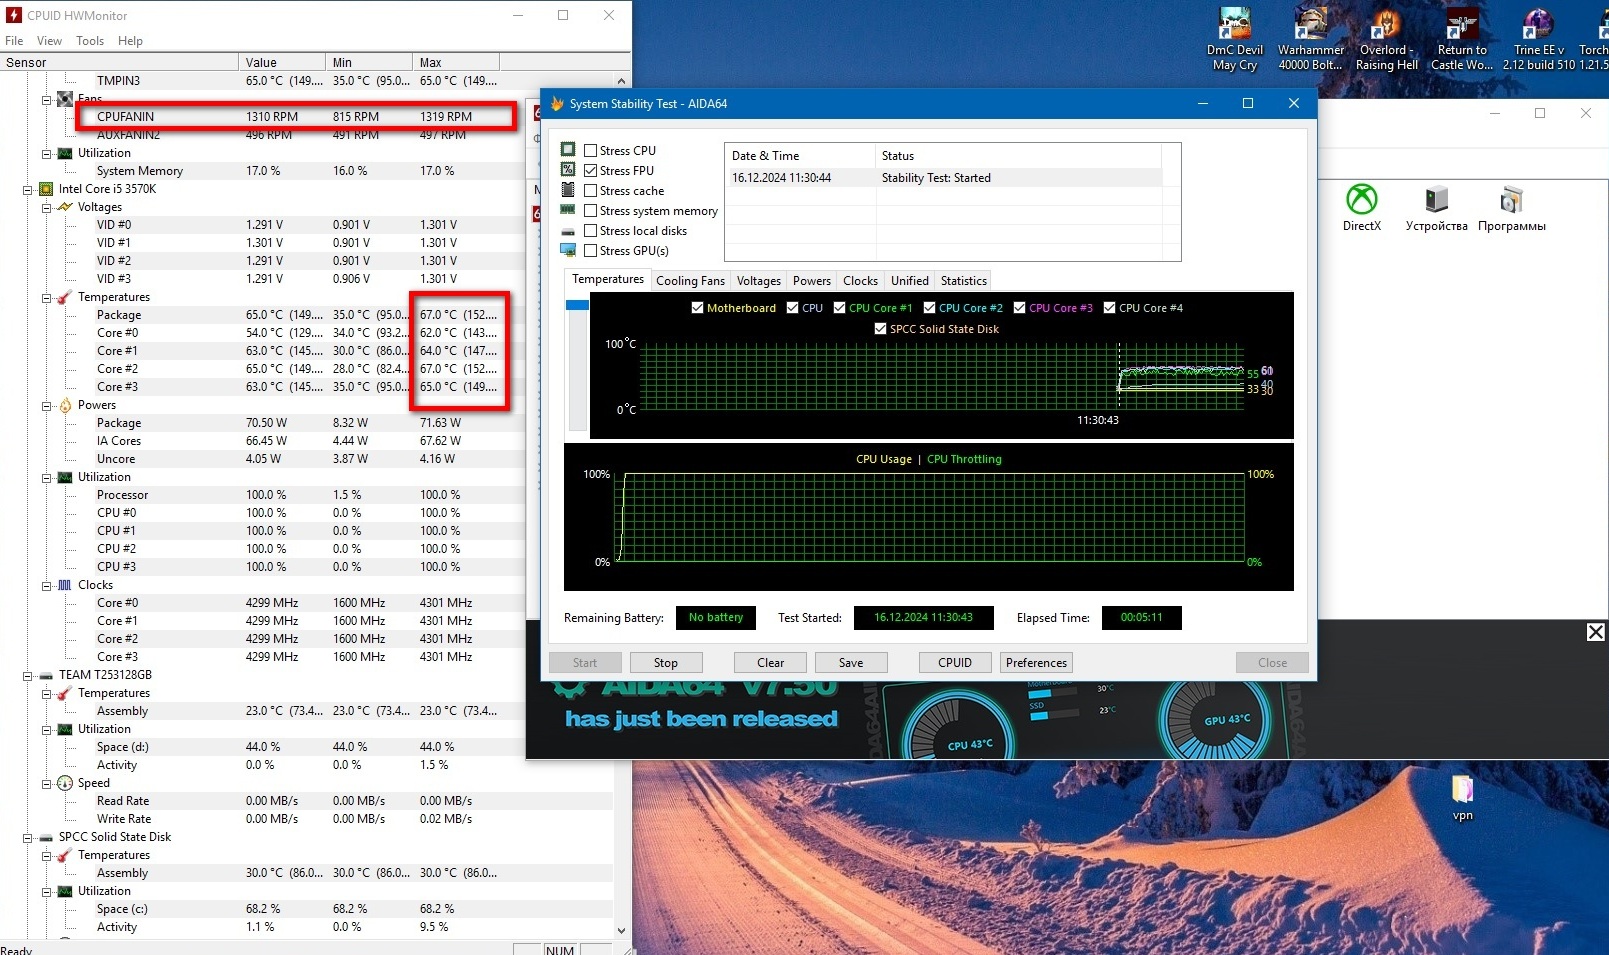Image resolution: width=1609 pixels, height=955 pixels.
Task: Collapse the Intel Core i5 3570K tree node
Action: (x=27, y=189)
